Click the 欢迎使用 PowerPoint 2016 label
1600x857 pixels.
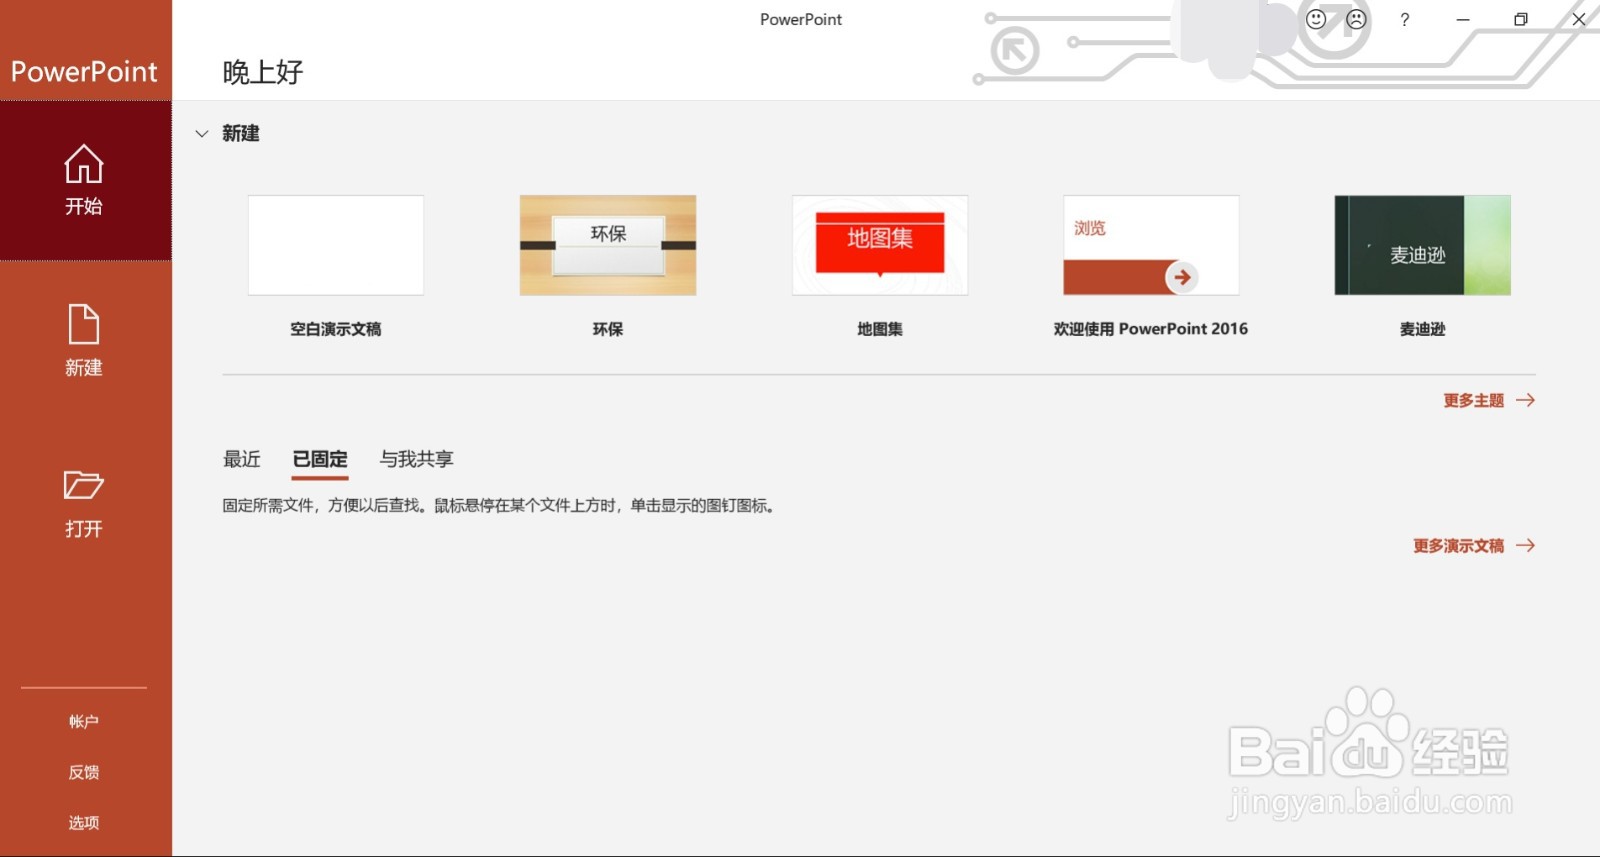1151,329
